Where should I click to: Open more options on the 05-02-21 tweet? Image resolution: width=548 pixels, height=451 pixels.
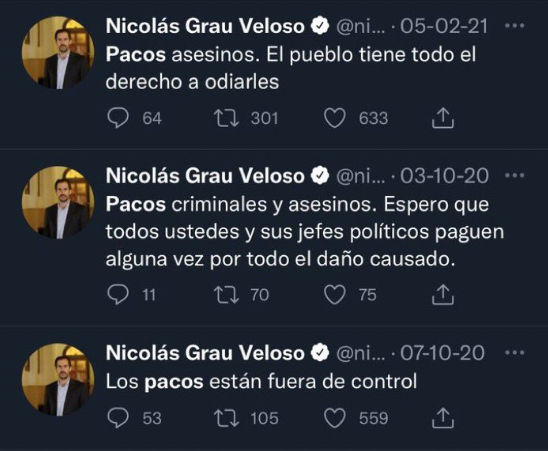515,26
